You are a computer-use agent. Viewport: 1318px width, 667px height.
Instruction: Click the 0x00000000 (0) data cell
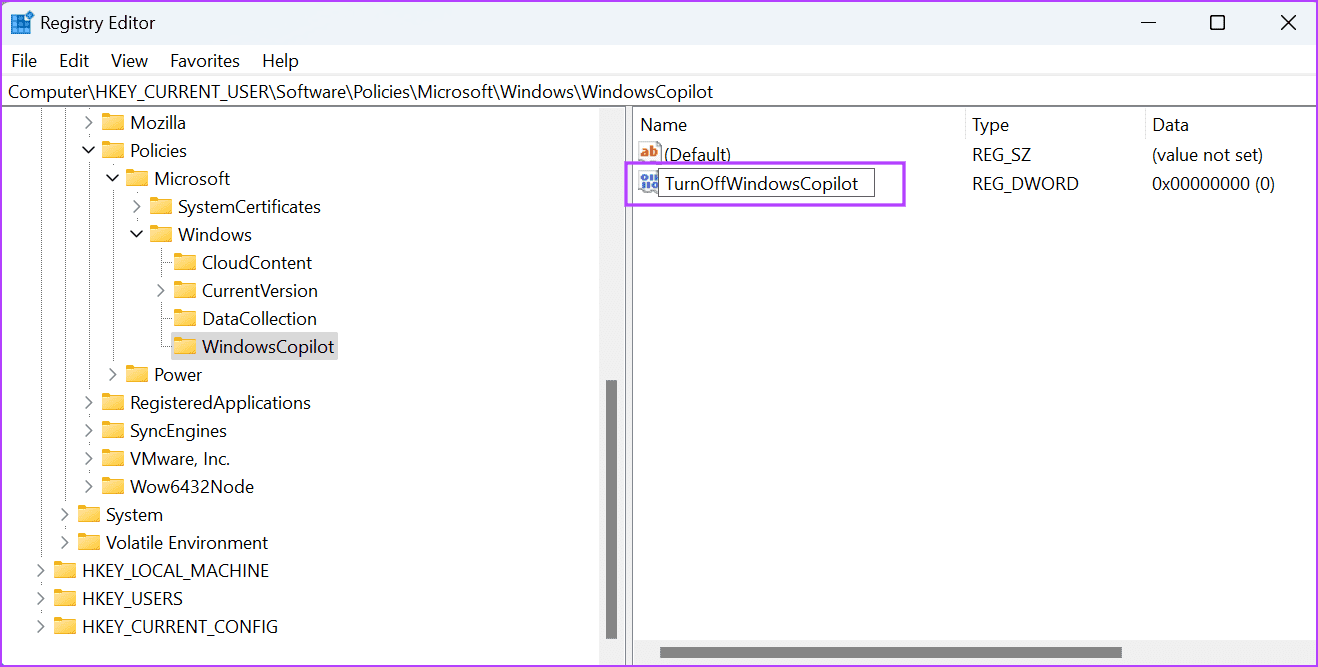1213,184
